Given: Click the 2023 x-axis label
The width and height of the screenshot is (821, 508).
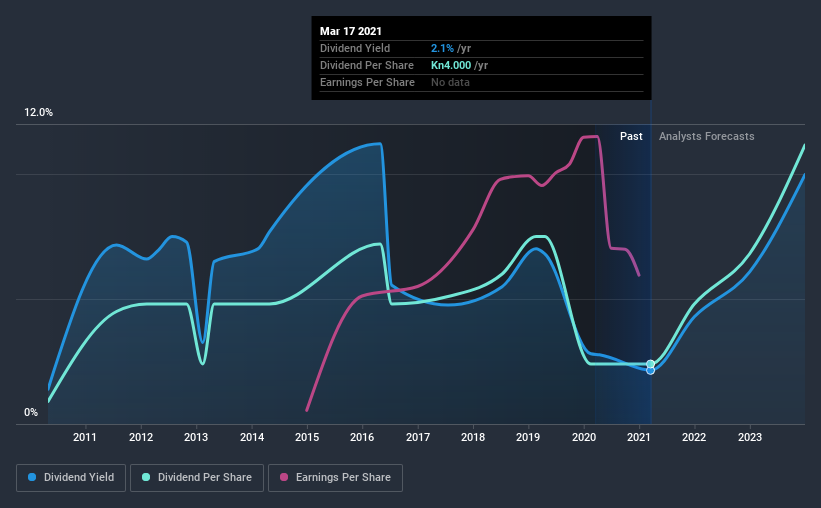Looking at the screenshot, I should coord(750,437).
